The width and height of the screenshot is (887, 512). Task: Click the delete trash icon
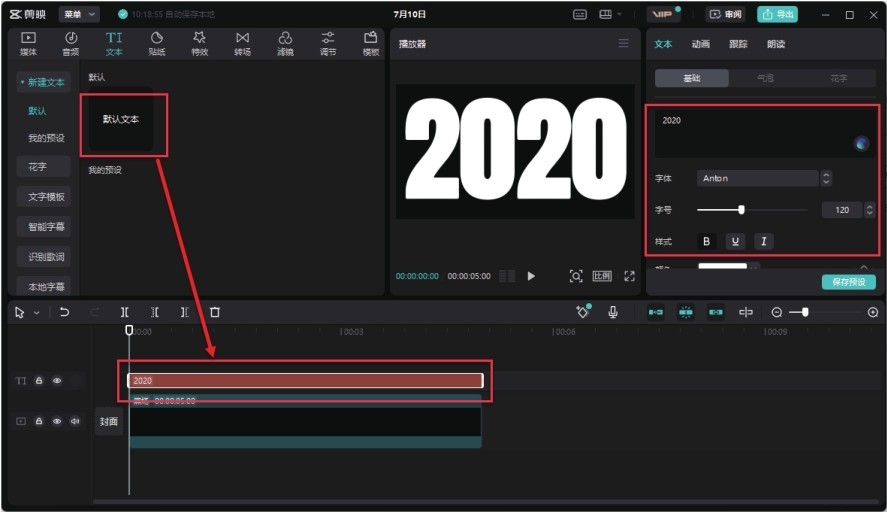point(215,312)
